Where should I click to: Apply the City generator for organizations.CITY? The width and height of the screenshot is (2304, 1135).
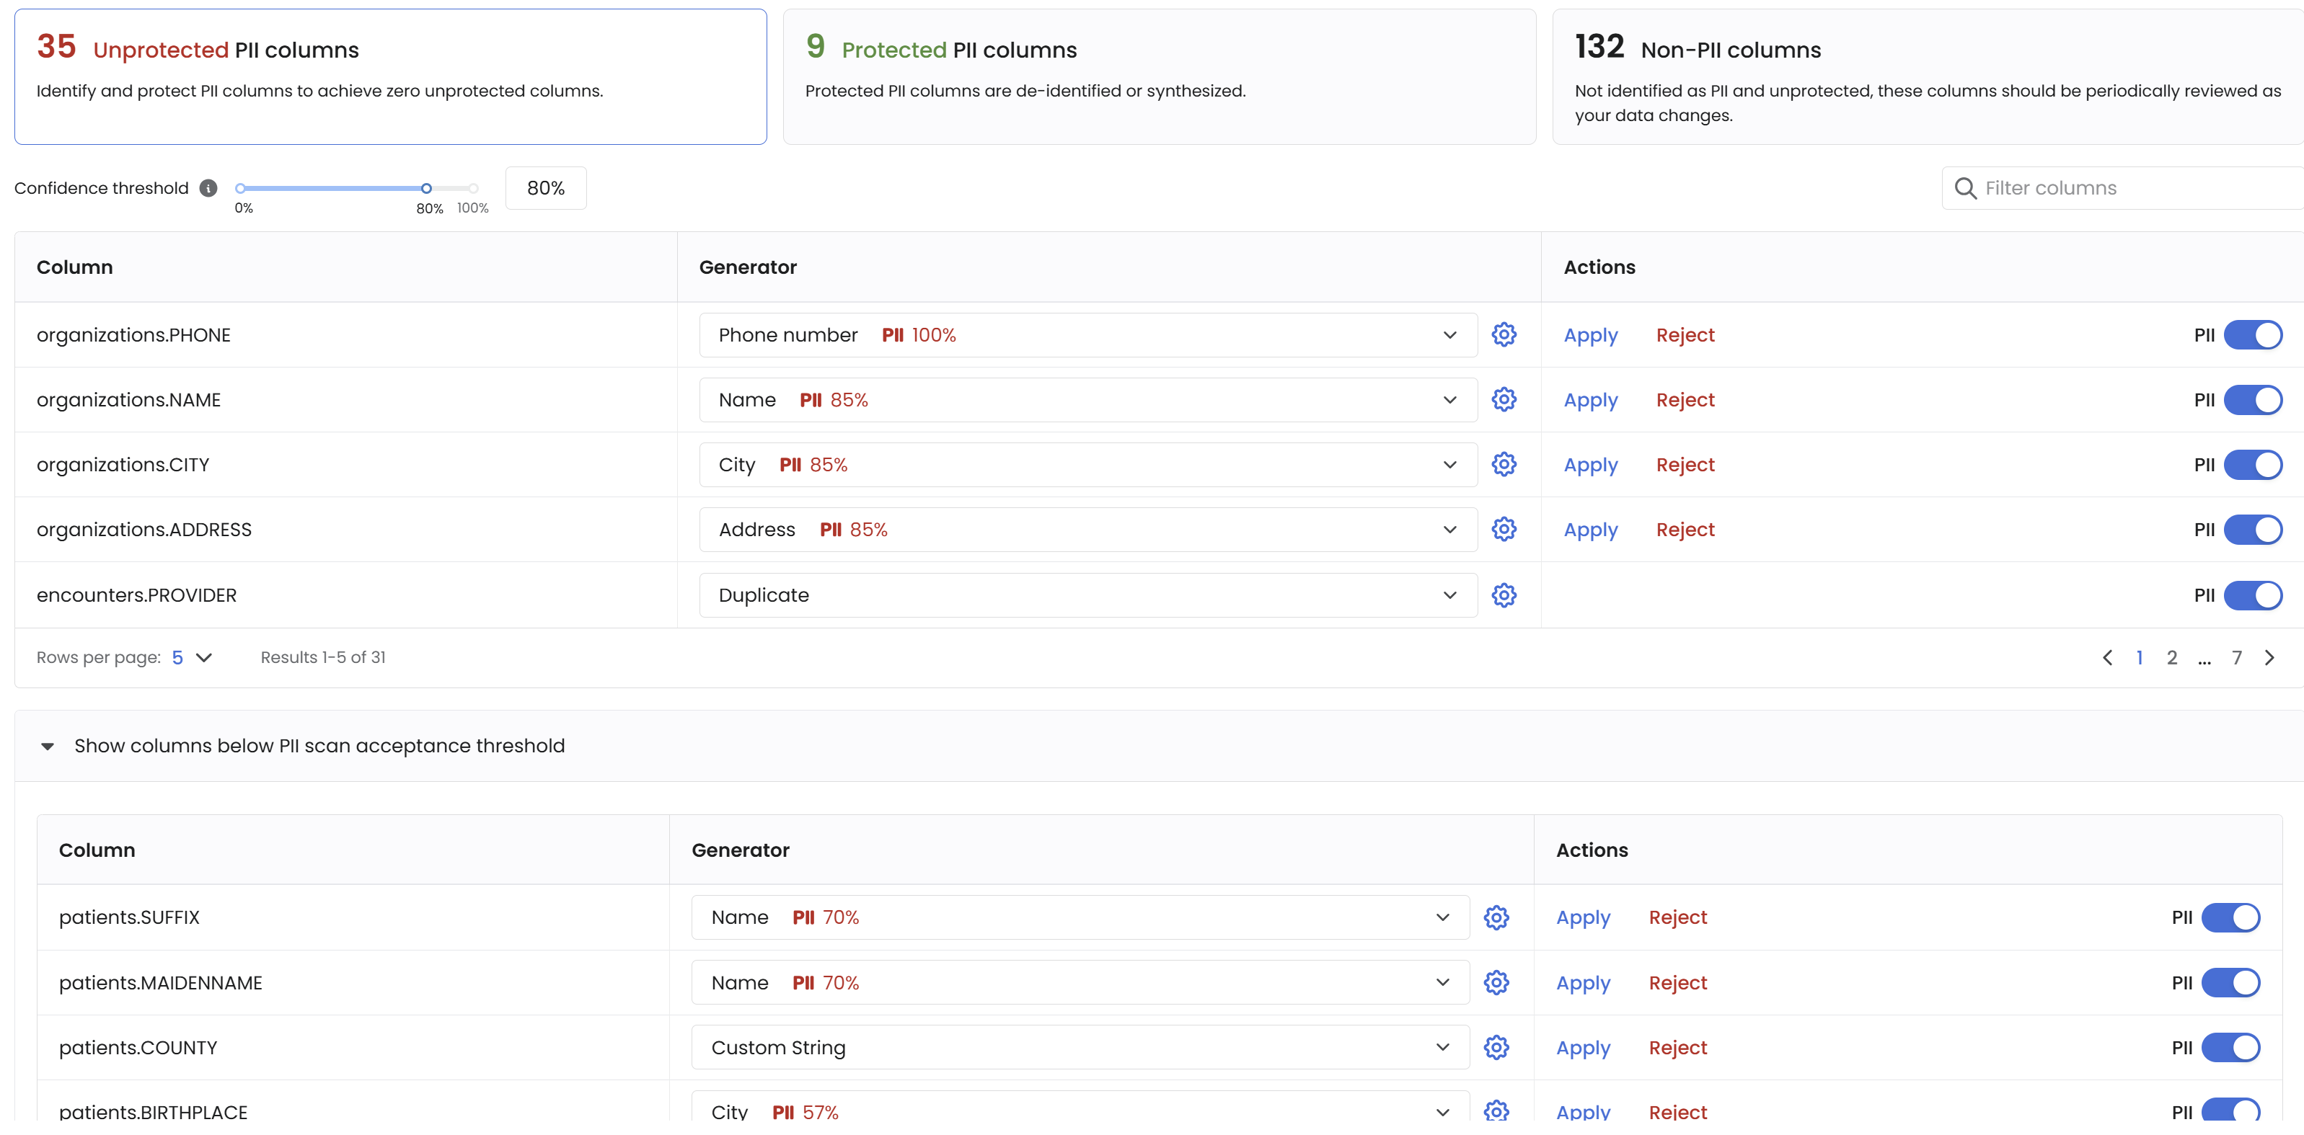1590,465
